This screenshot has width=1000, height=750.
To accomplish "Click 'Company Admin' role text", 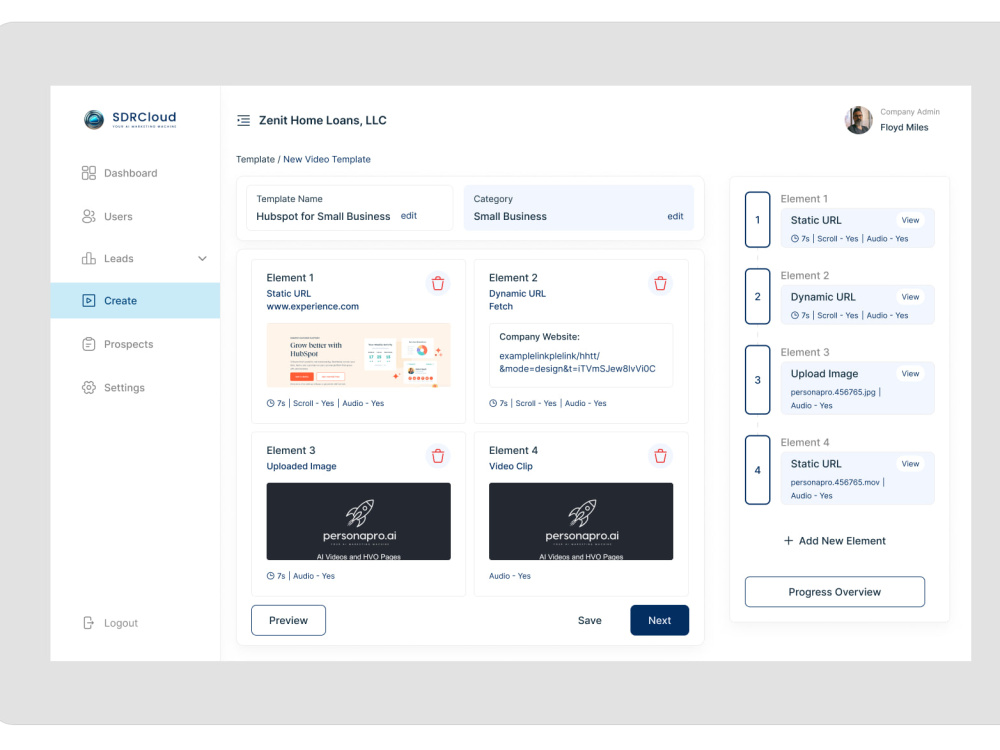I will (x=909, y=112).
